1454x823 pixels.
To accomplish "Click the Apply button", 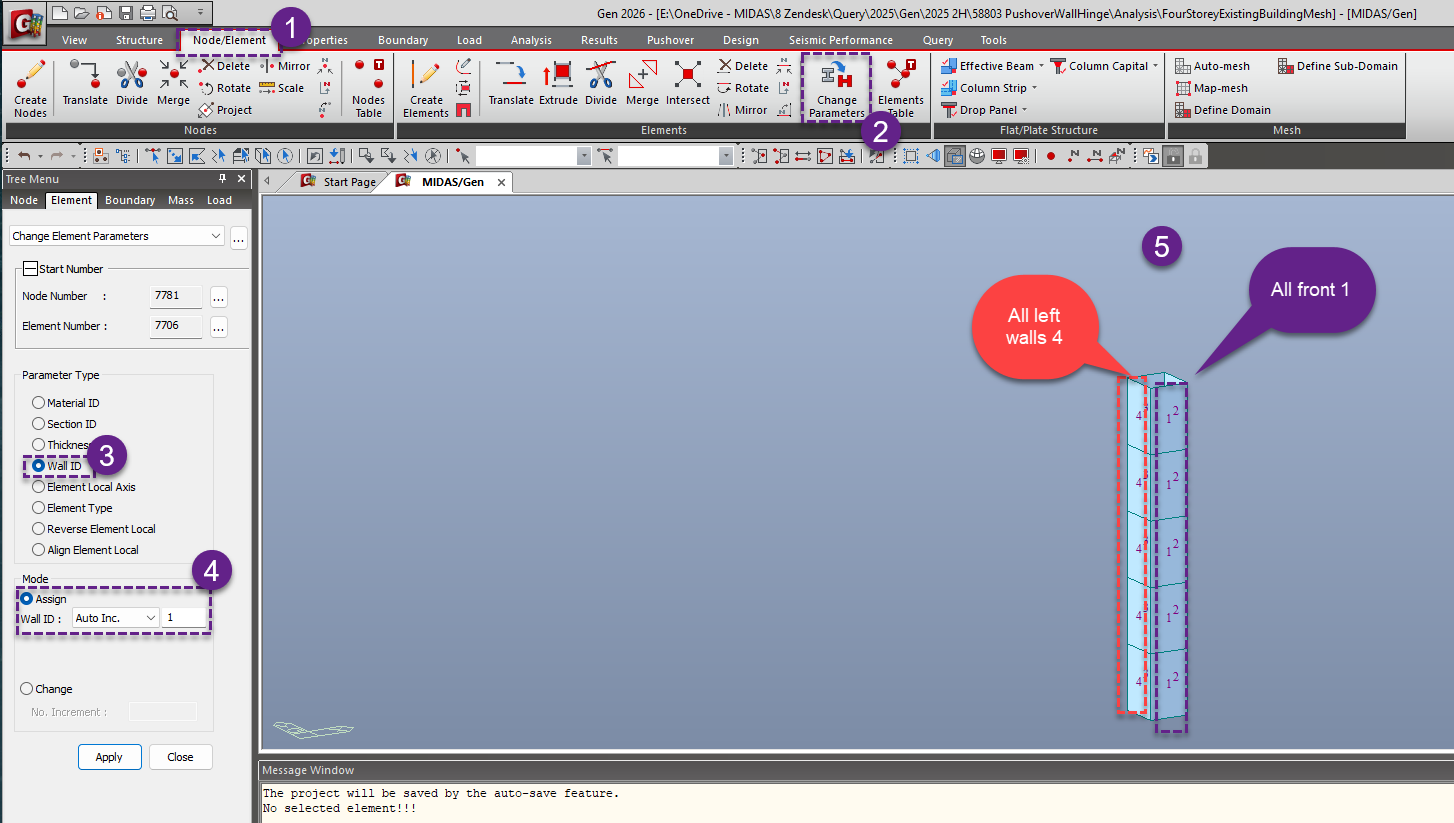I will pyautogui.click(x=109, y=757).
